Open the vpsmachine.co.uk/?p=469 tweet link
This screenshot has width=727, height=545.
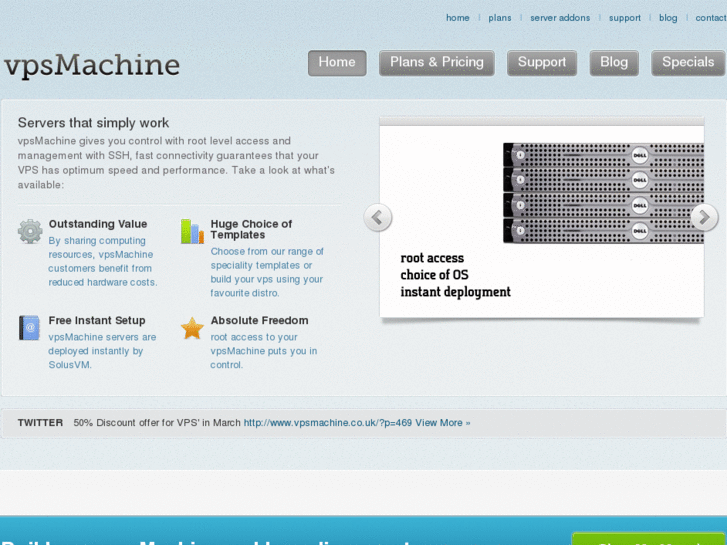coord(328,423)
